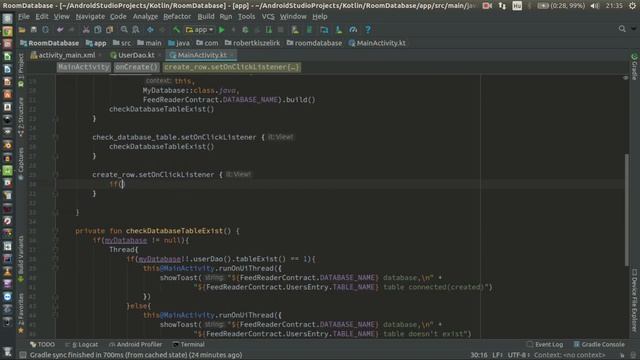Screen dimensions: 640x360
Task: Click the Find magnifier icon
Action: (124, 30)
